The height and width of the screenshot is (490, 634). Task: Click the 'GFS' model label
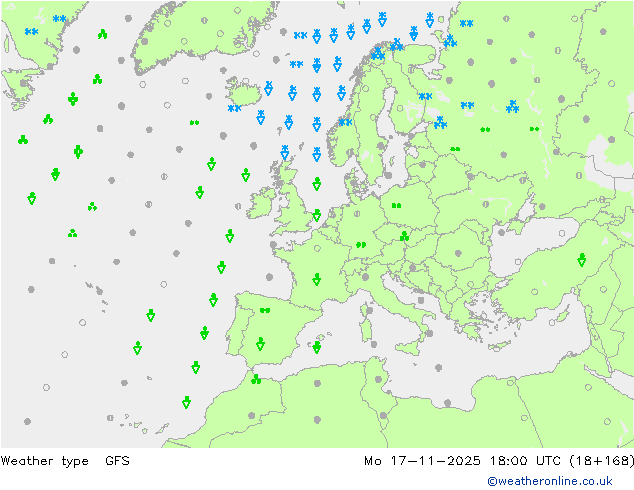[x=117, y=460]
